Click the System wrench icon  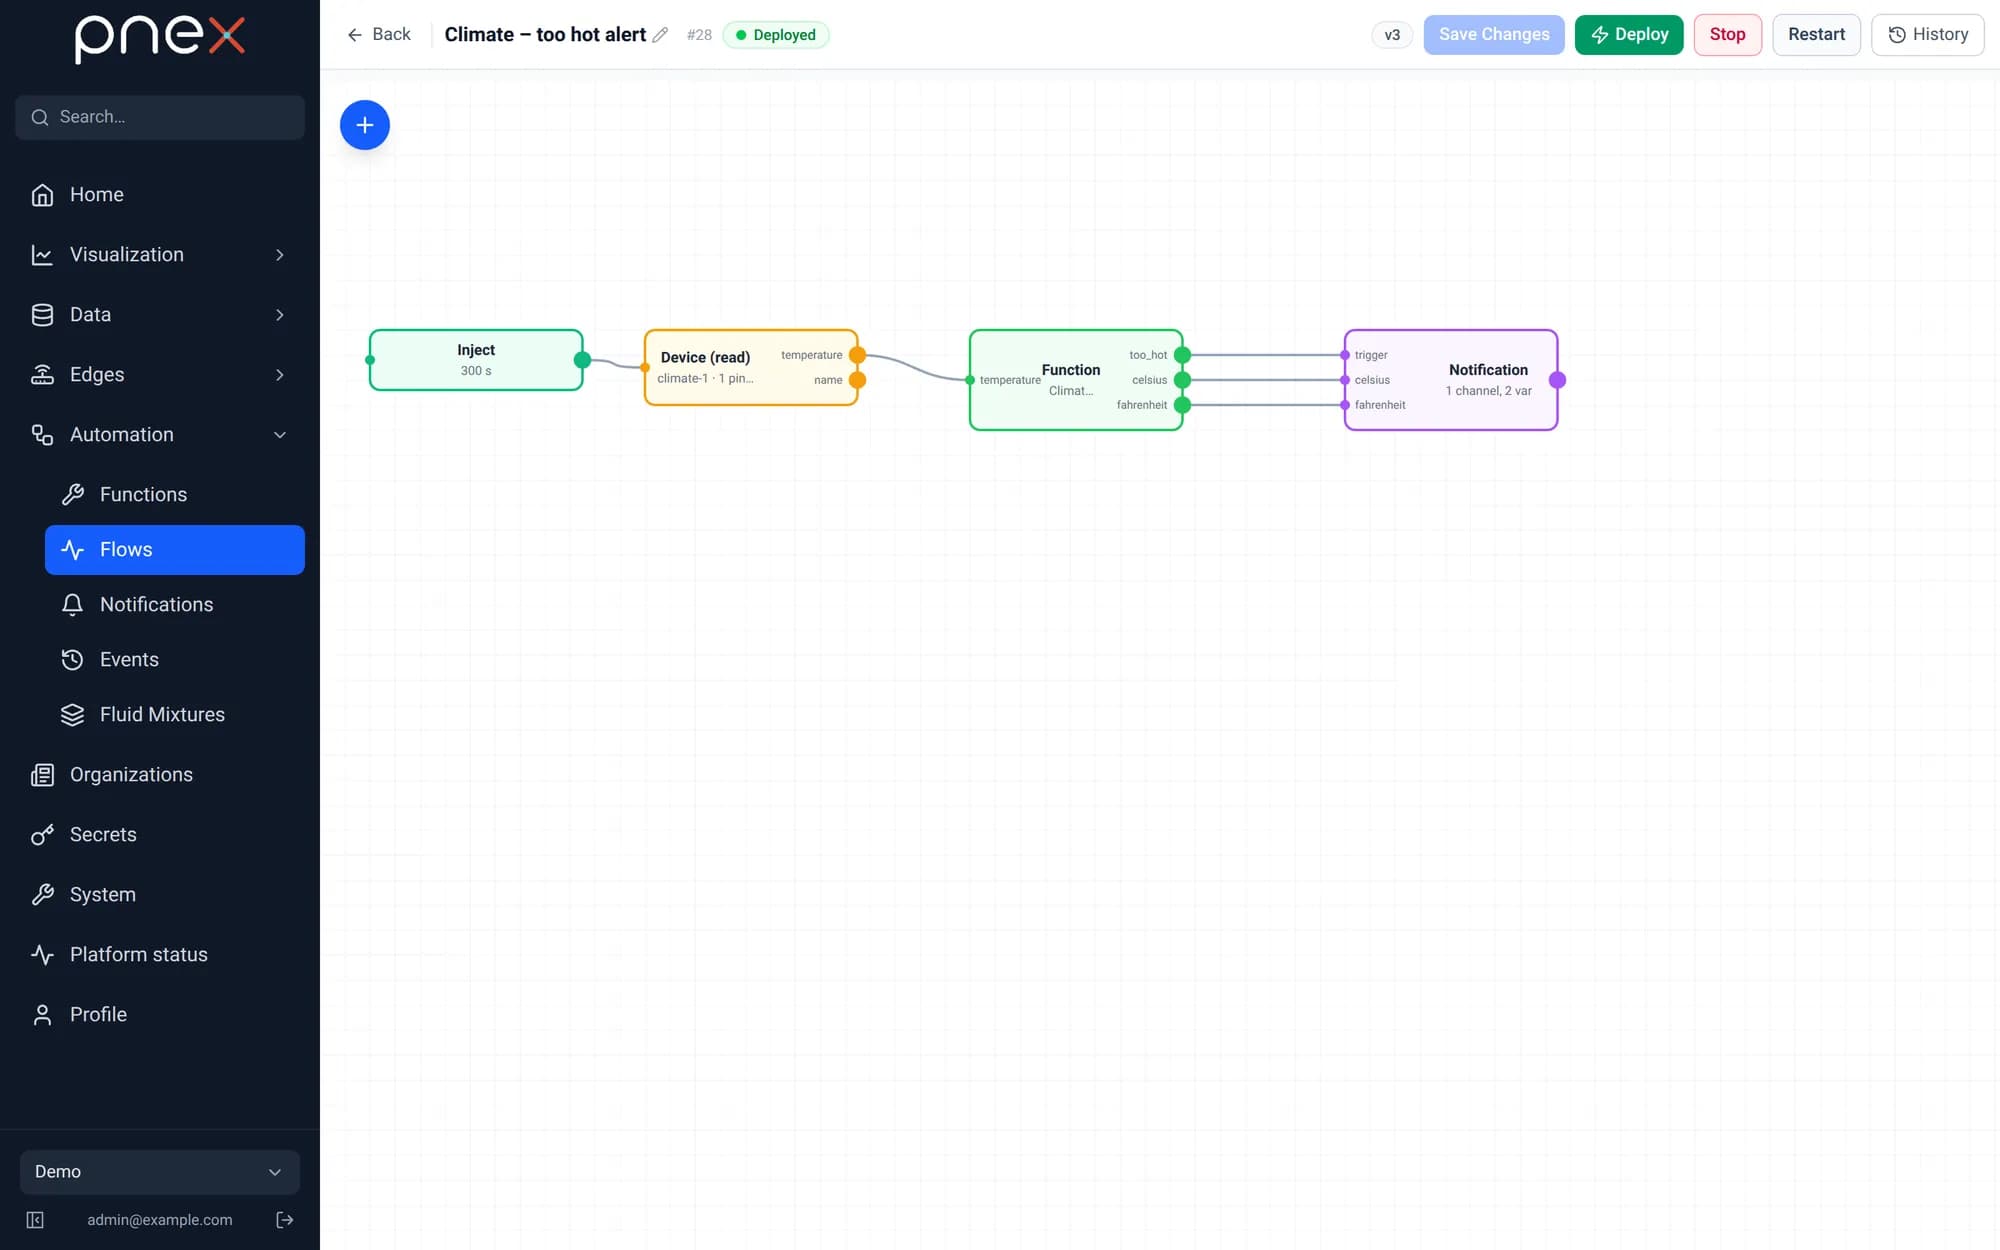[42, 895]
